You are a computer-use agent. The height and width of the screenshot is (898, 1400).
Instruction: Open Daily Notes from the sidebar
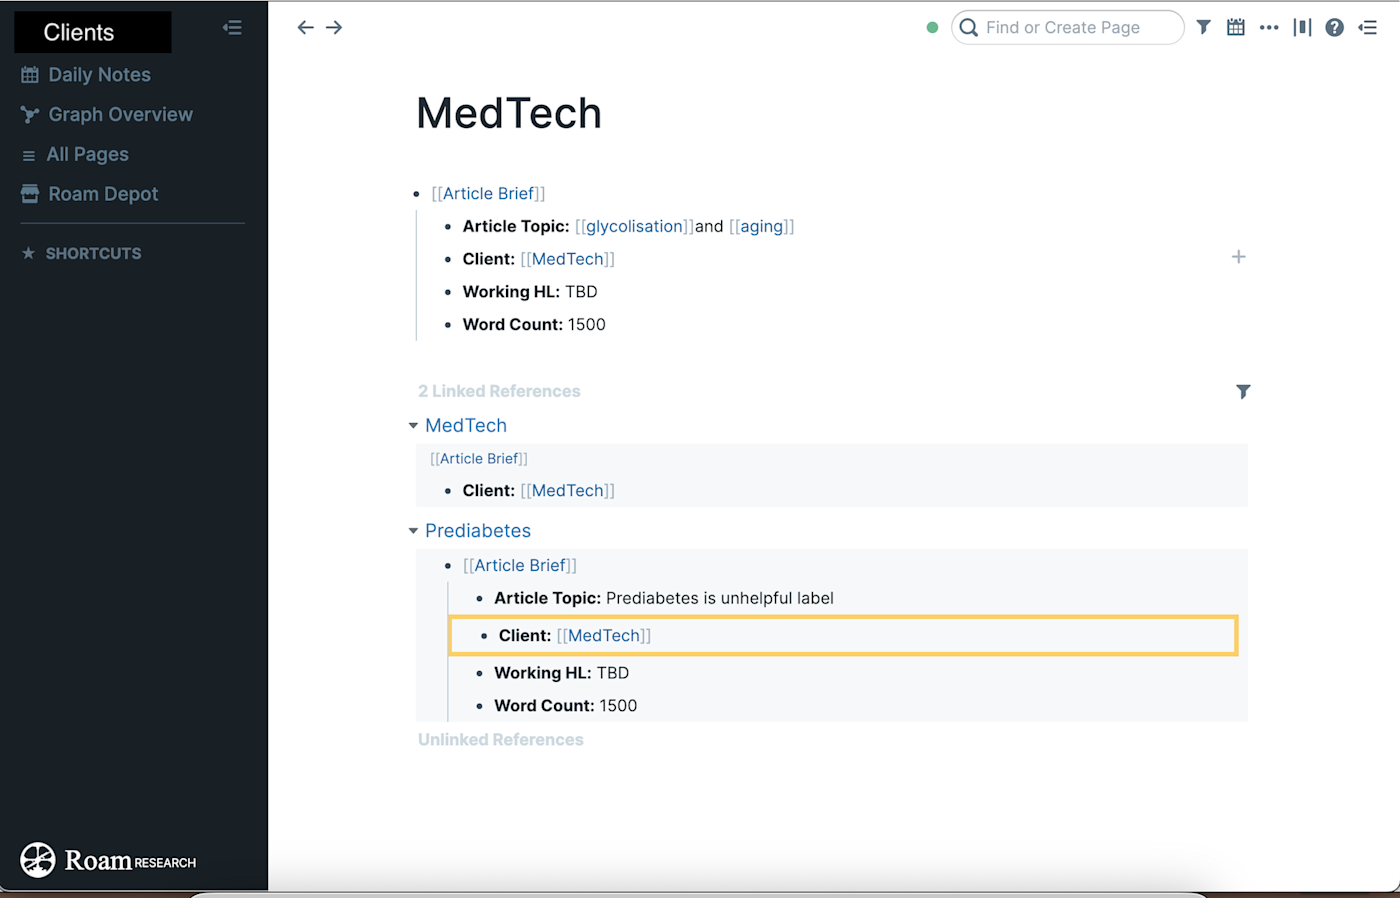tap(99, 75)
